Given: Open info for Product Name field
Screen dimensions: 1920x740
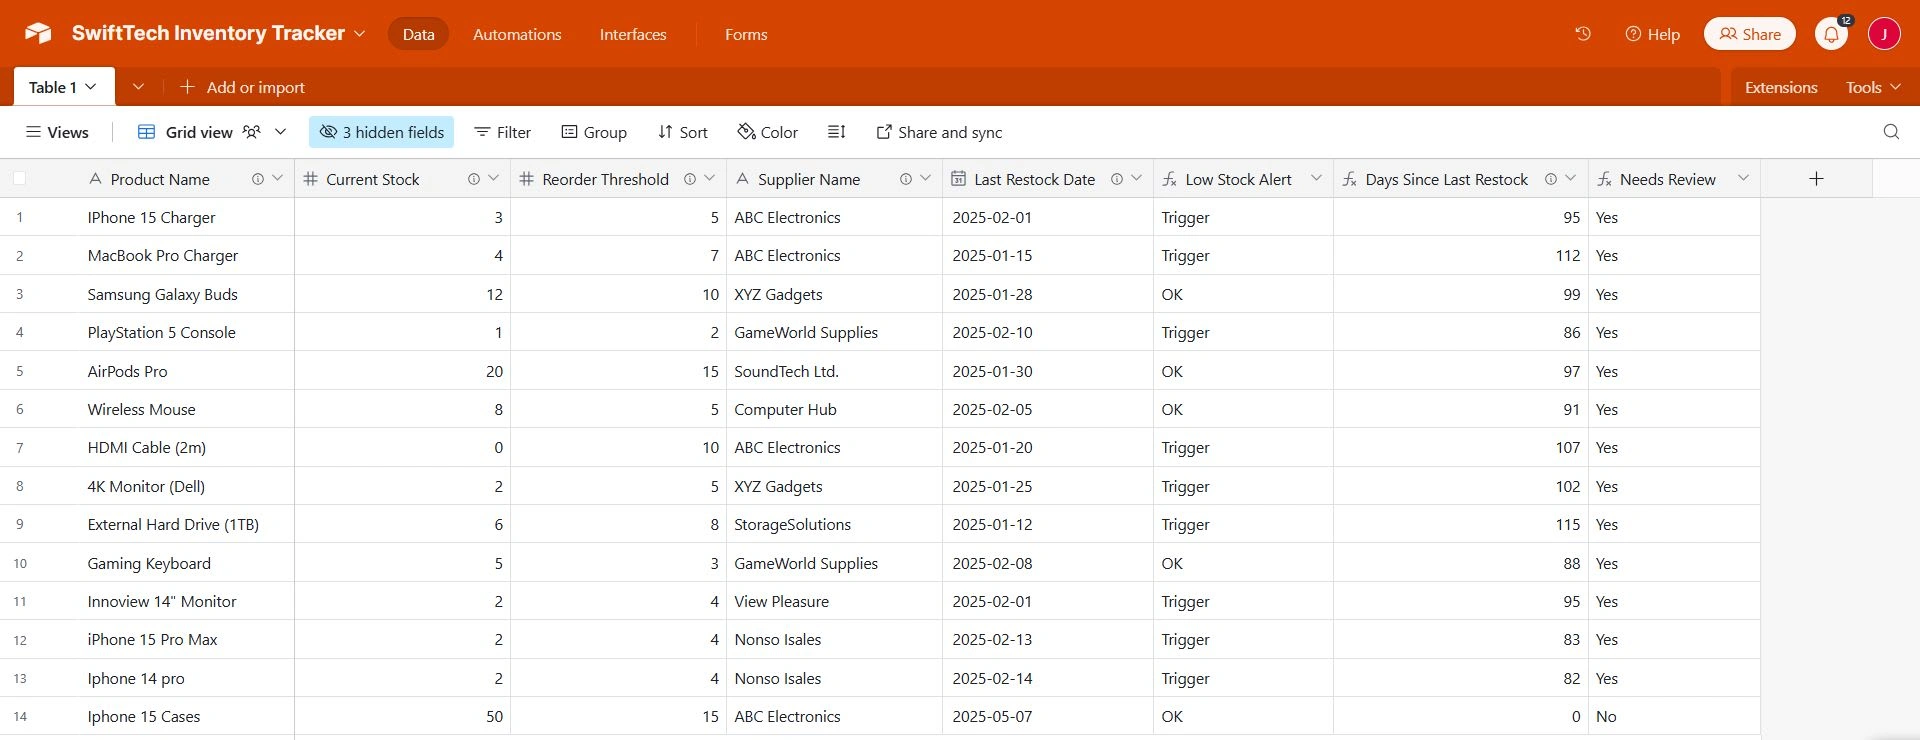Looking at the screenshot, I should coord(258,179).
